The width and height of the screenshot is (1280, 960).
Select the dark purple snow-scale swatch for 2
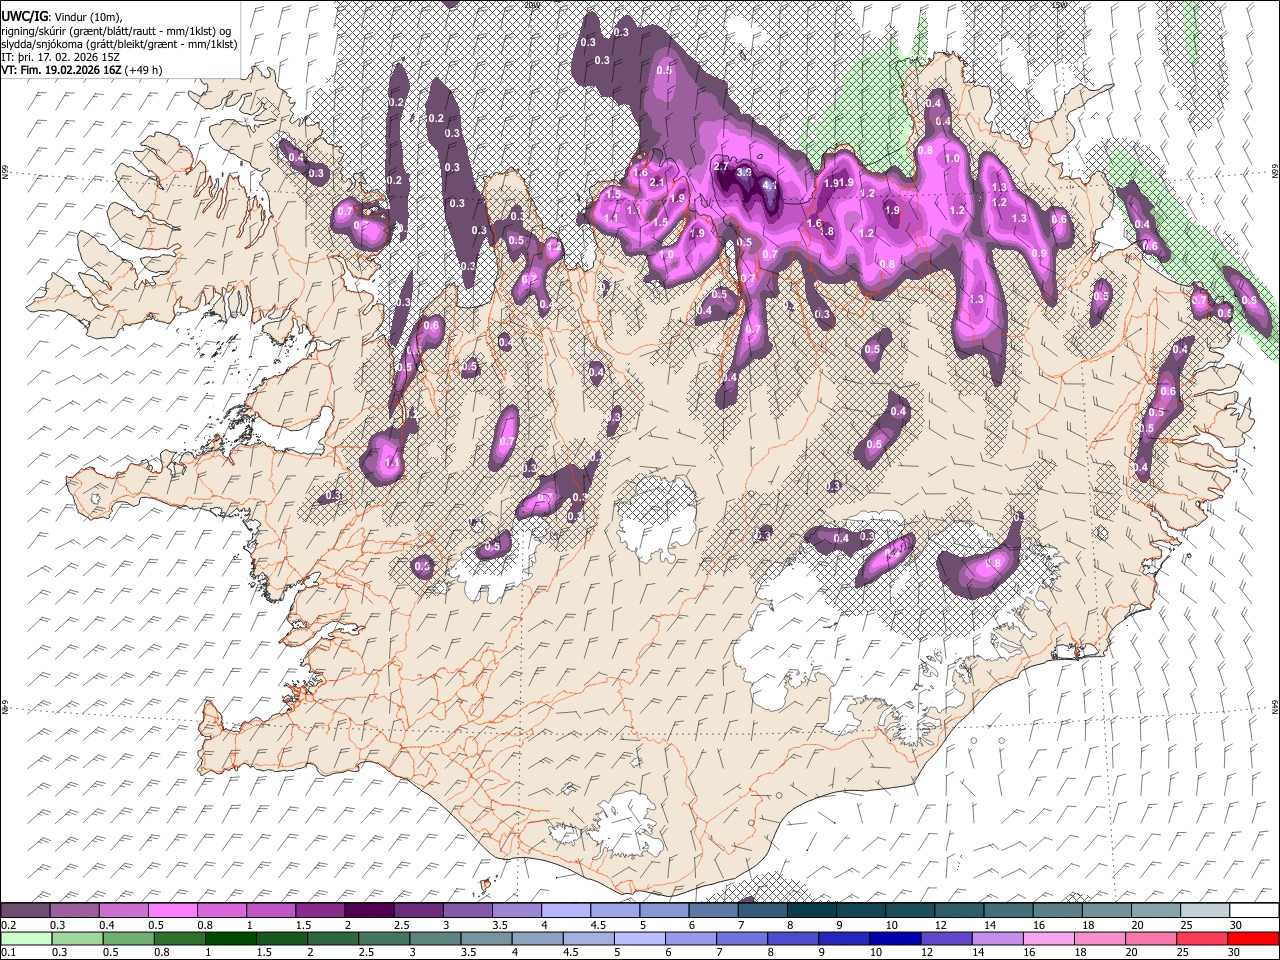click(368, 911)
